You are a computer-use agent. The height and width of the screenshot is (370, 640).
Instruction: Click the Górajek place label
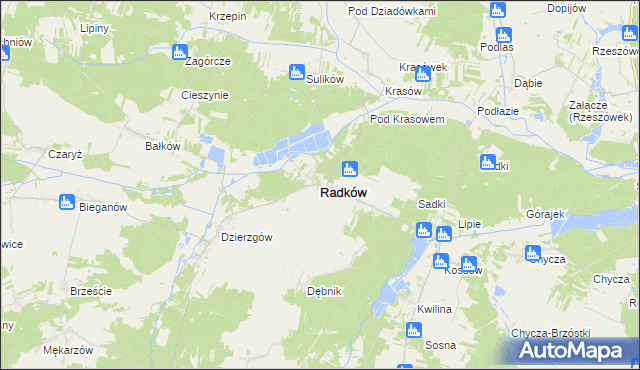pyautogui.click(x=545, y=214)
